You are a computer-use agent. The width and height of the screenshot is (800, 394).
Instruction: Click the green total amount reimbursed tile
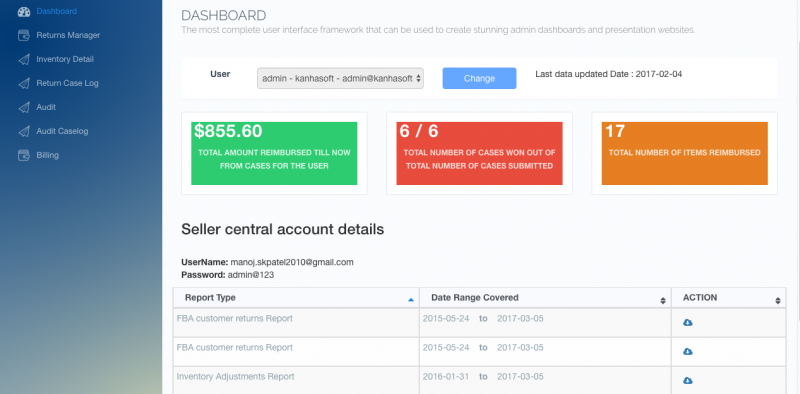[274, 153]
